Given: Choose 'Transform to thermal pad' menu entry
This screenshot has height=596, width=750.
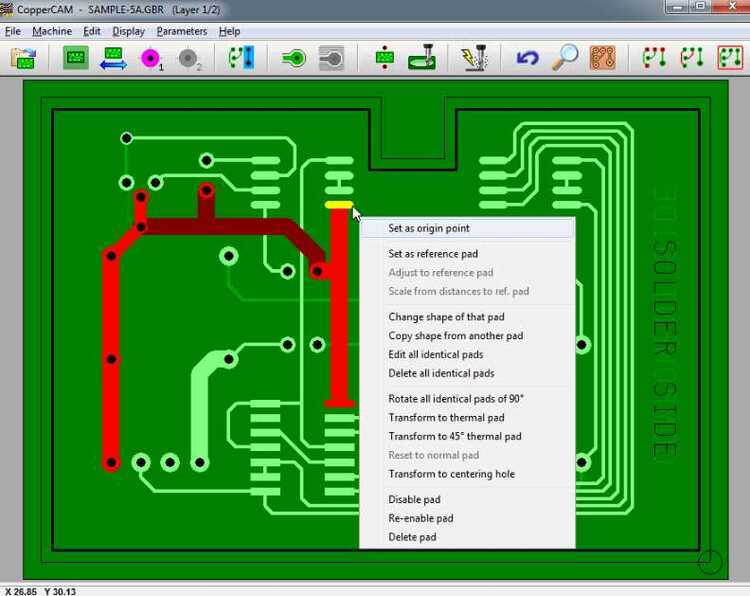Looking at the screenshot, I should (x=446, y=418).
